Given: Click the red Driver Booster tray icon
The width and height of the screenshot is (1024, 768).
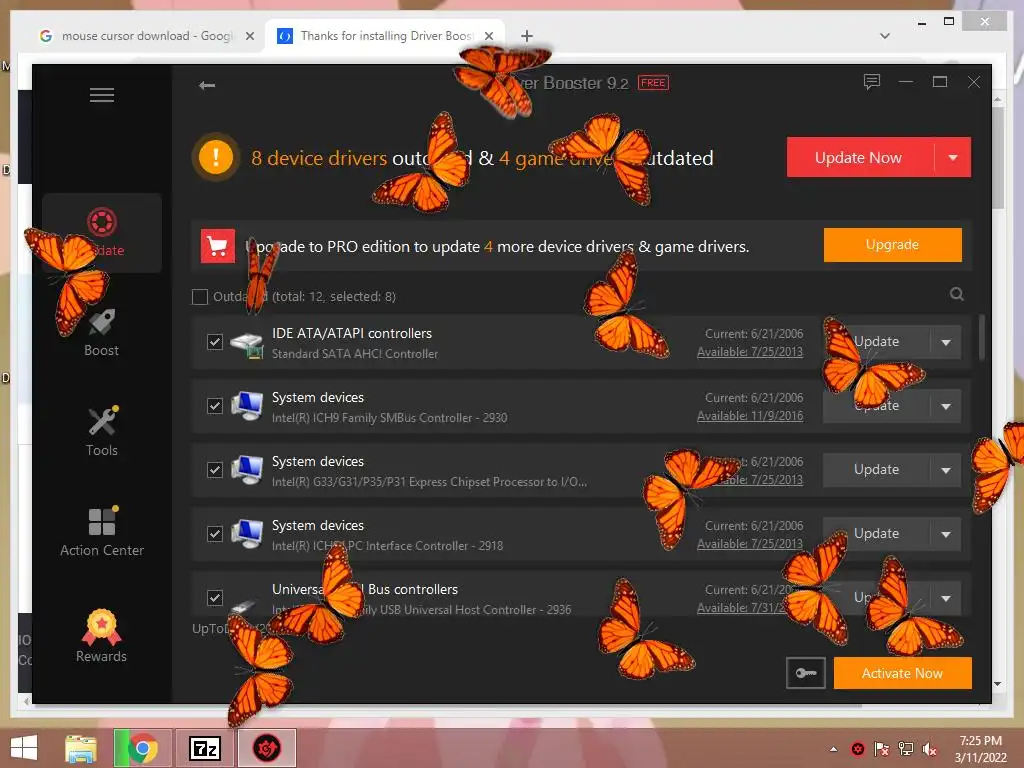Looking at the screenshot, I should (x=857, y=749).
